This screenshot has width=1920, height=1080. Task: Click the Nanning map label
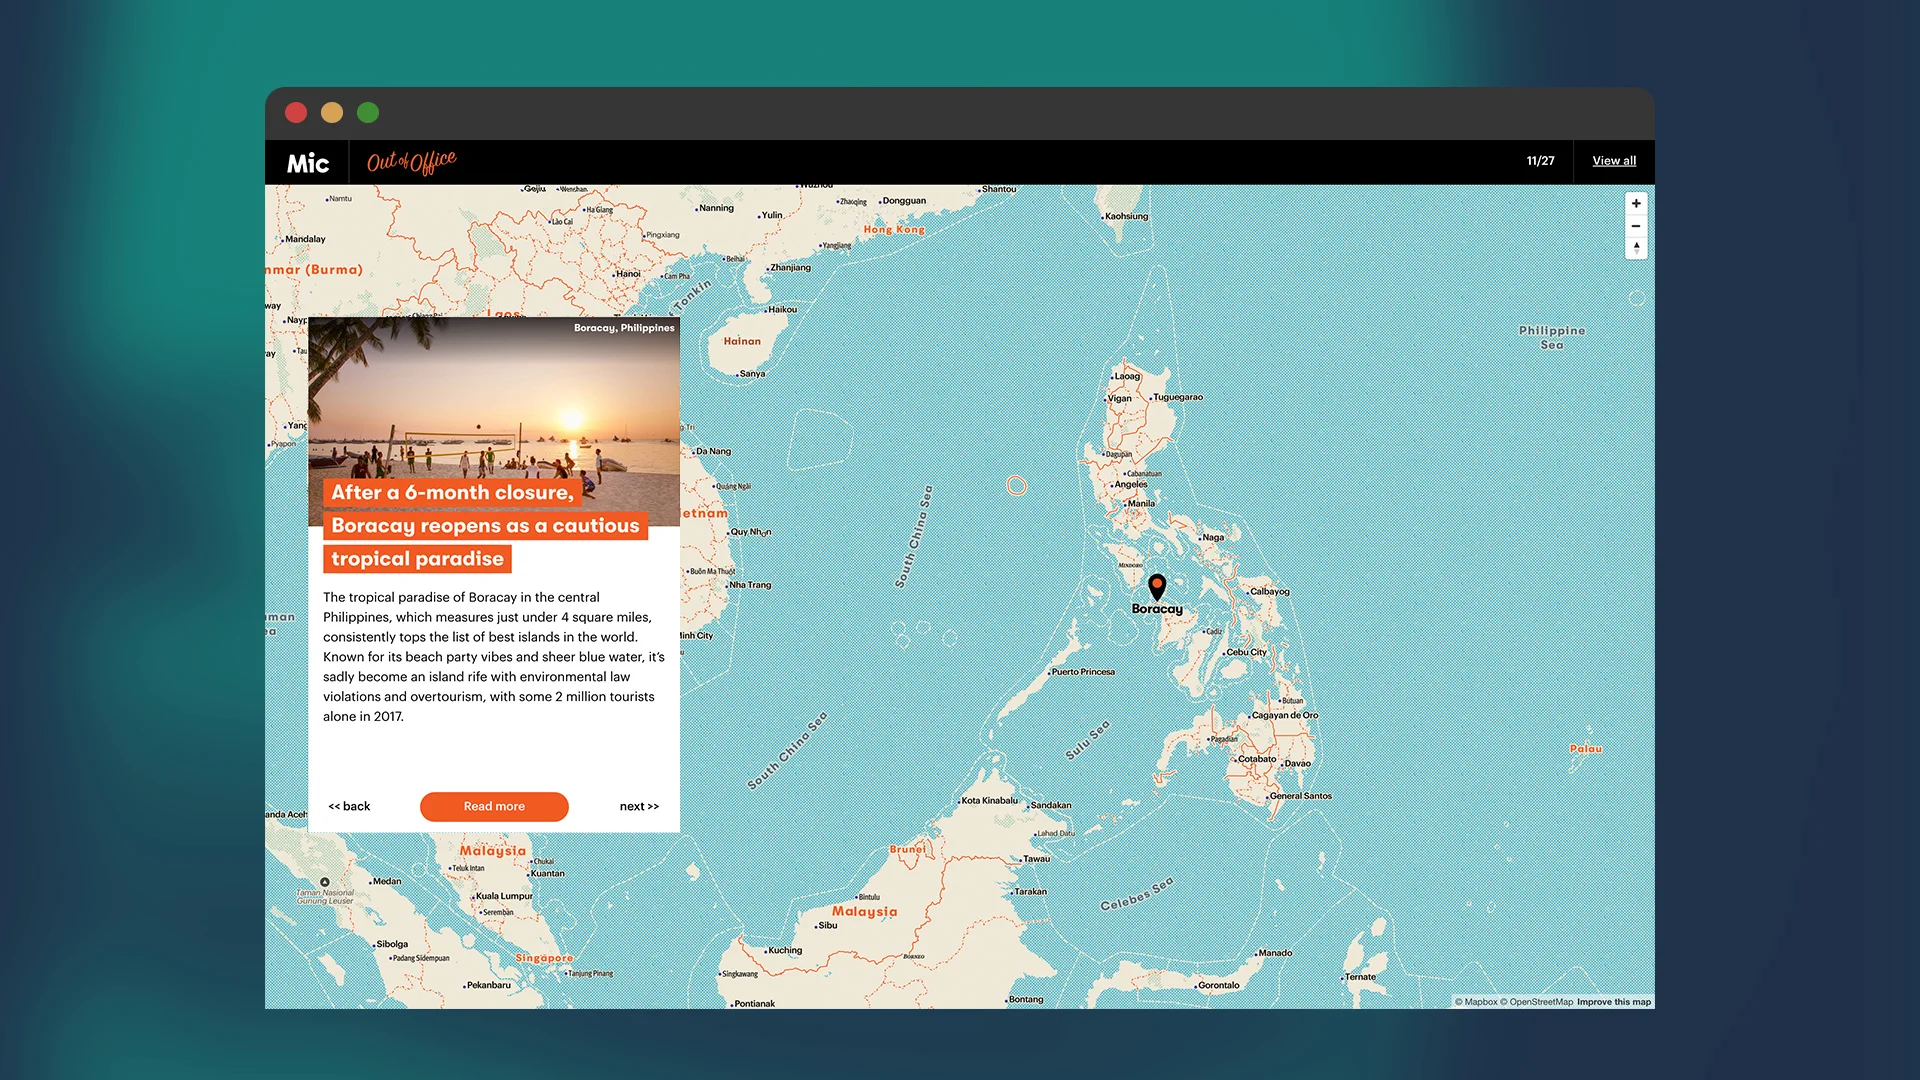716,209
